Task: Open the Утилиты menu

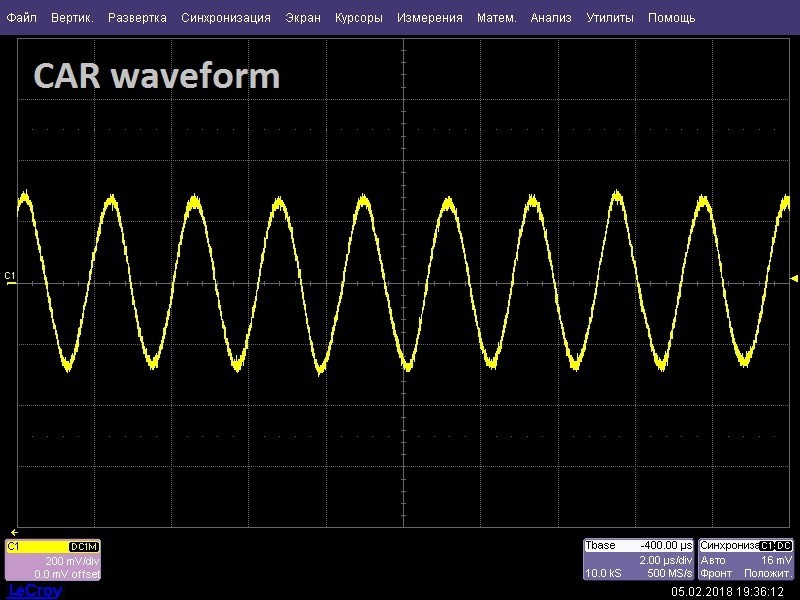Action: click(610, 18)
